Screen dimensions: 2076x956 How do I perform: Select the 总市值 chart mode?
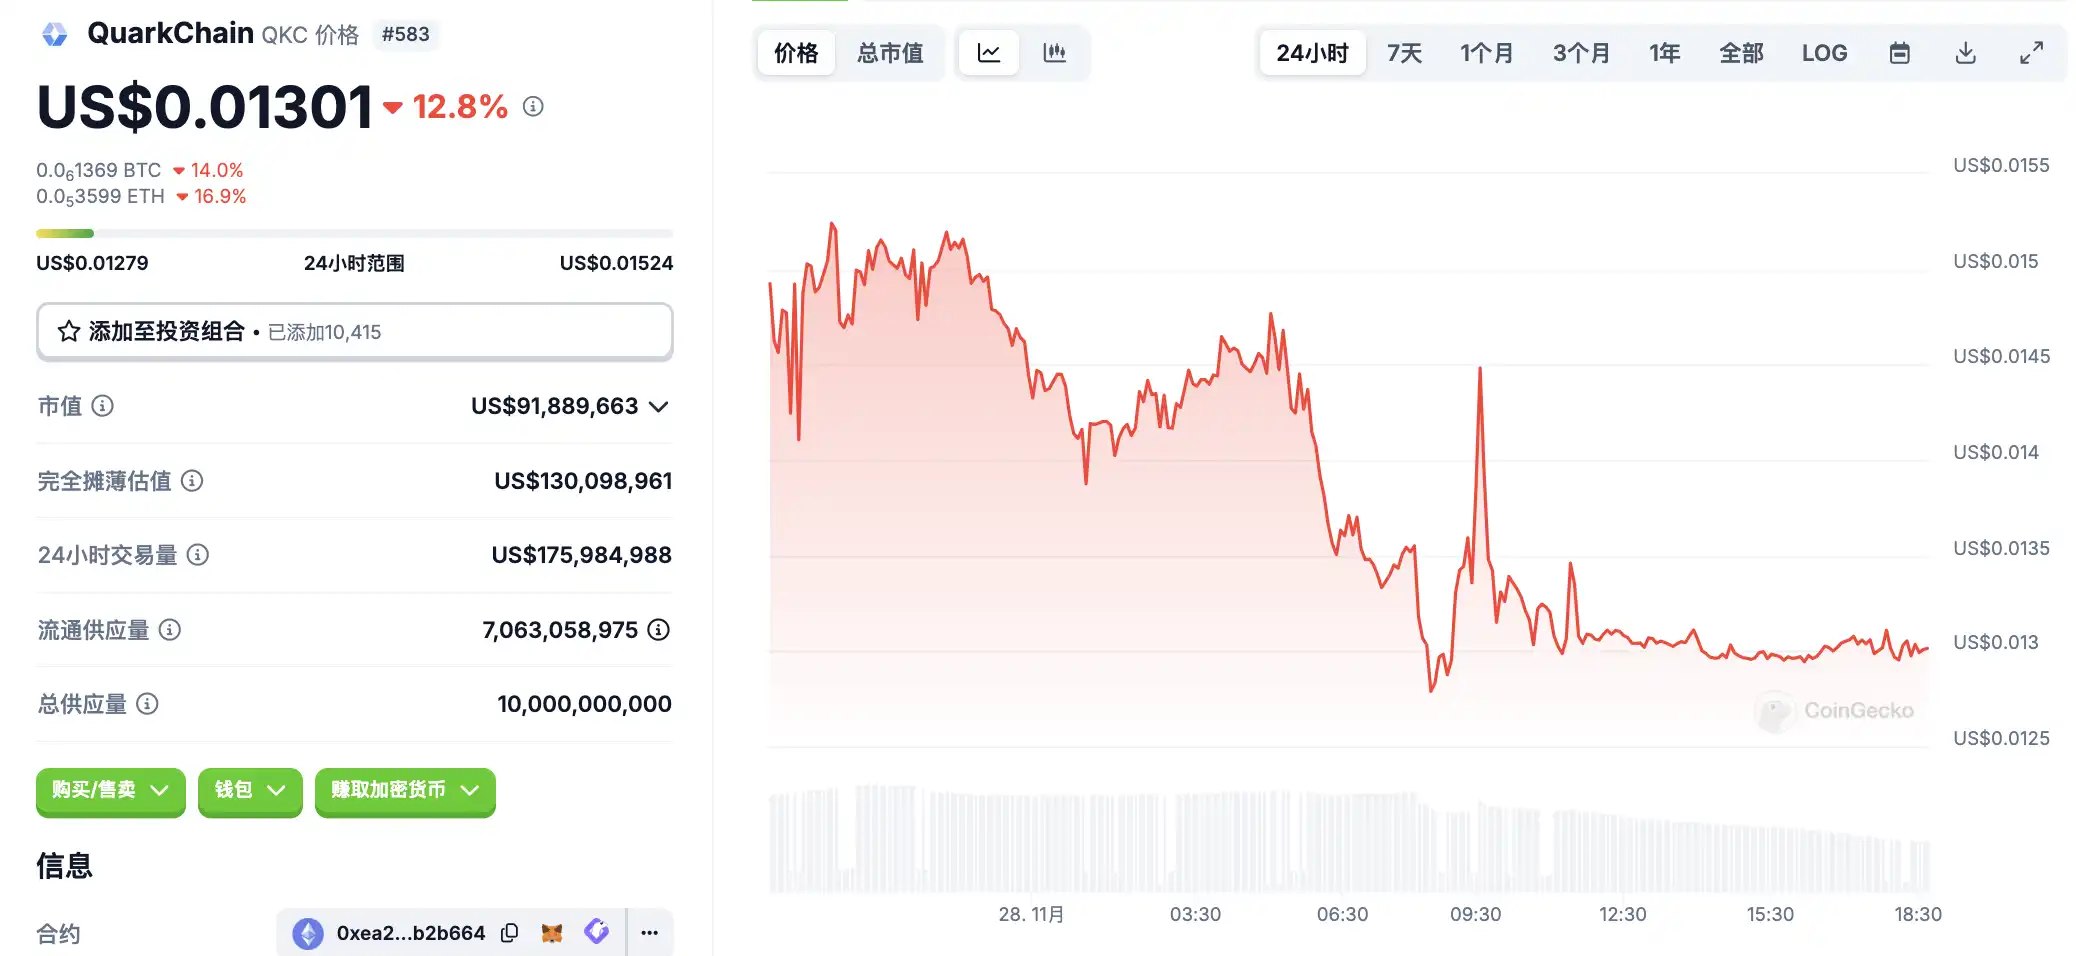tap(890, 53)
